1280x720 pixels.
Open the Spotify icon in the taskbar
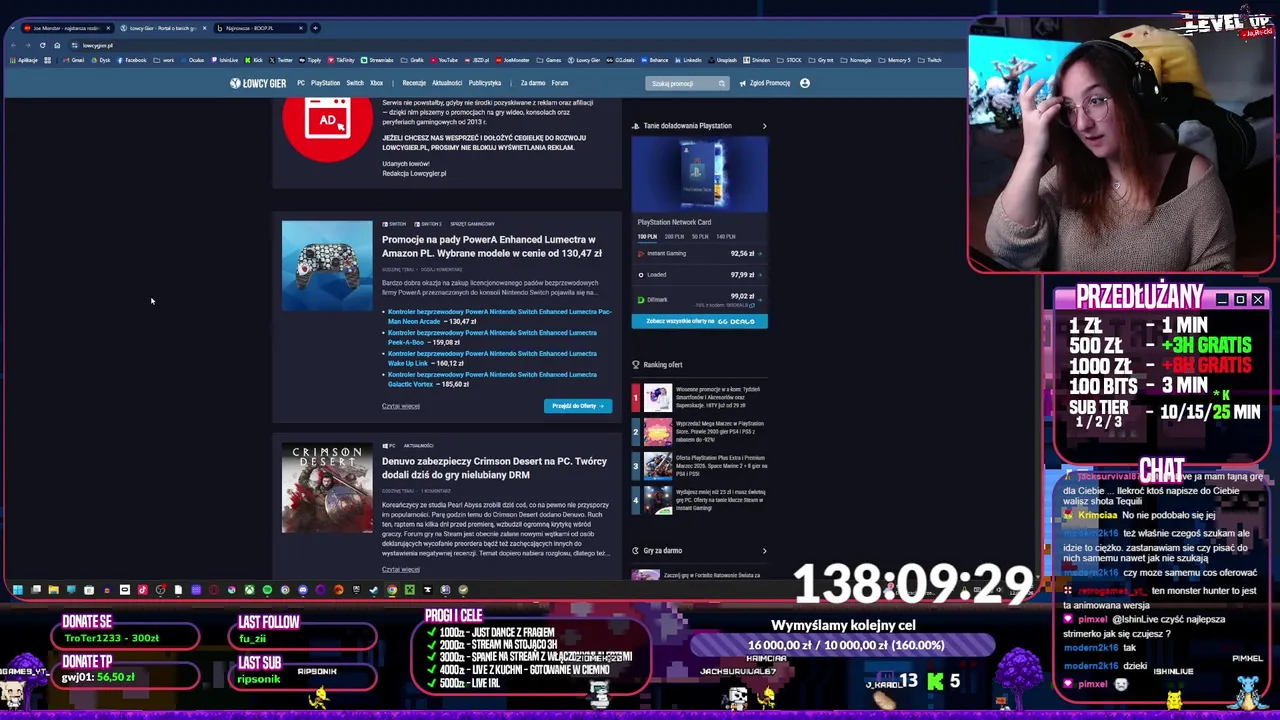pyautogui.click(x=267, y=590)
